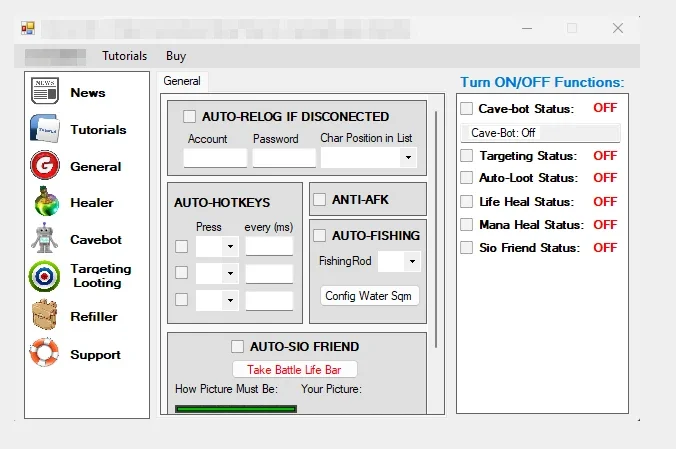Open the FishingRod hotkey dropdown
676x449 pixels.
click(412, 261)
